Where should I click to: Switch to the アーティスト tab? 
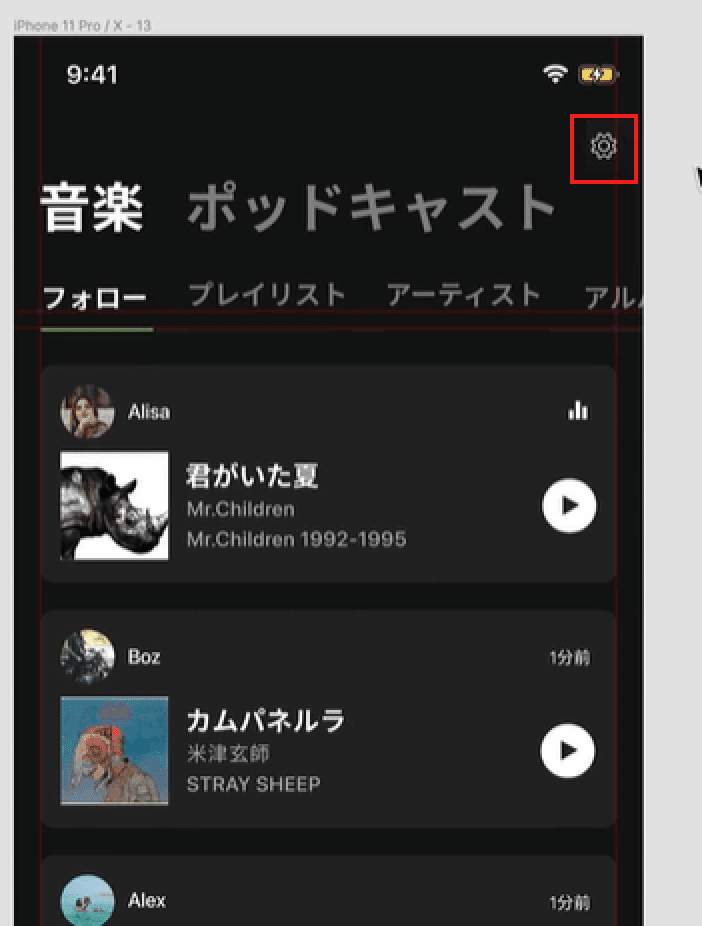tap(464, 294)
